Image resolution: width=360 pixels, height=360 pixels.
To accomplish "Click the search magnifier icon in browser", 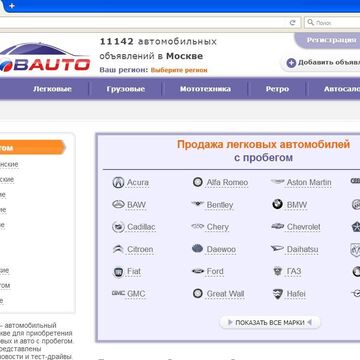I will point(311,22).
